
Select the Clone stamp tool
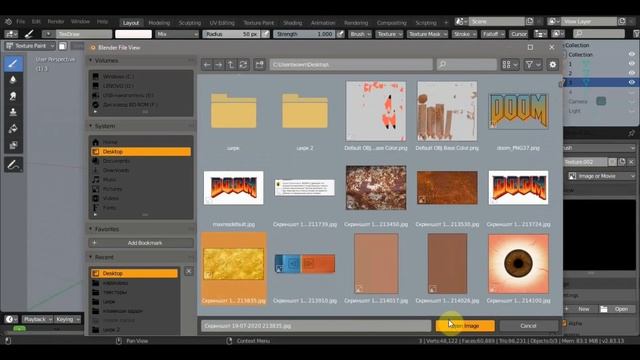click(x=13, y=112)
